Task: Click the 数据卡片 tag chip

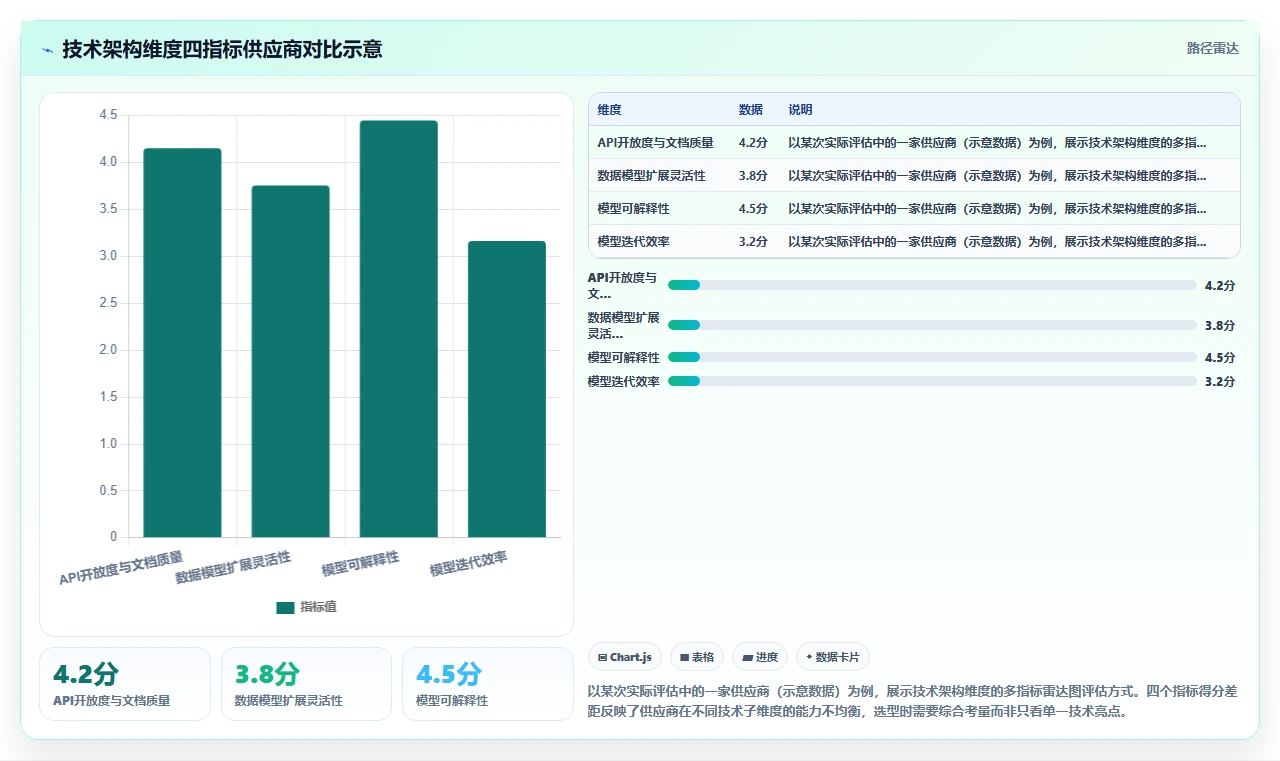Action: coord(833,657)
